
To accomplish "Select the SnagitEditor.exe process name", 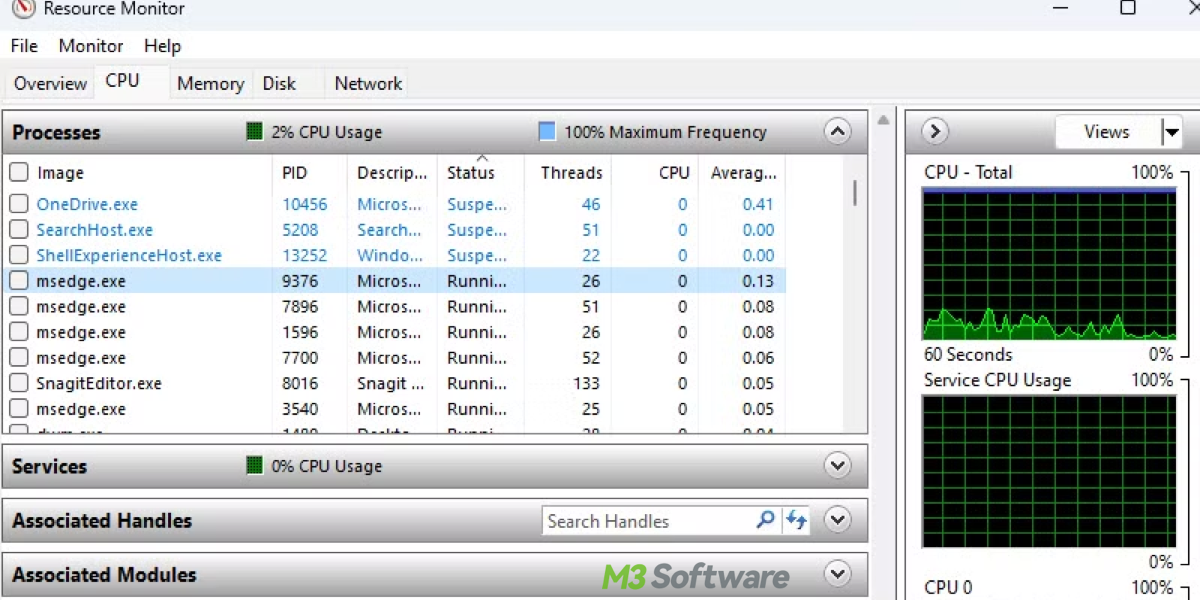I will click(99, 383).
